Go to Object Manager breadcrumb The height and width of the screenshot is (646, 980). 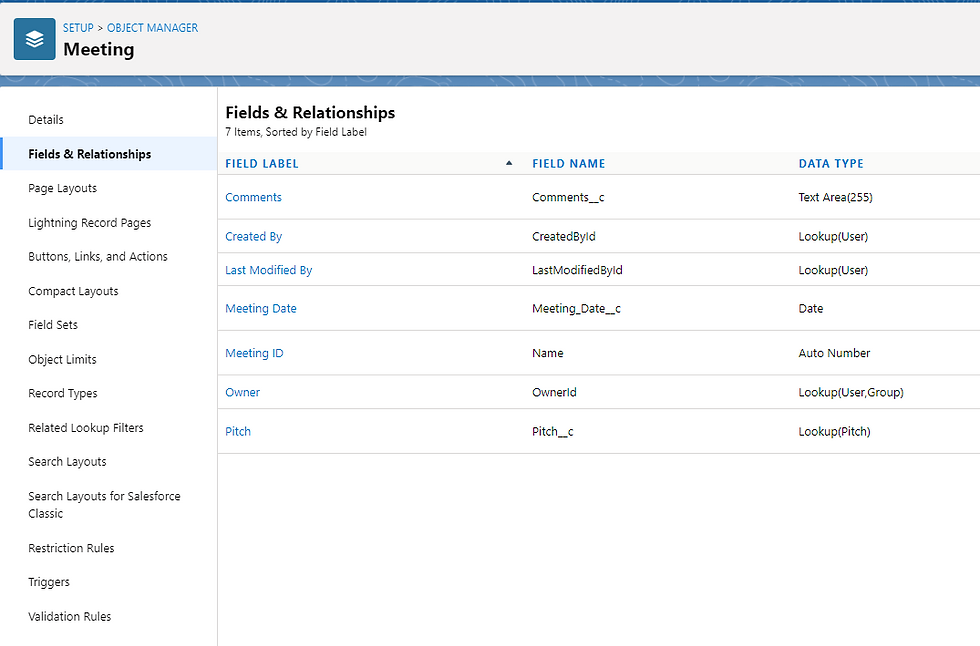(152, 28)
